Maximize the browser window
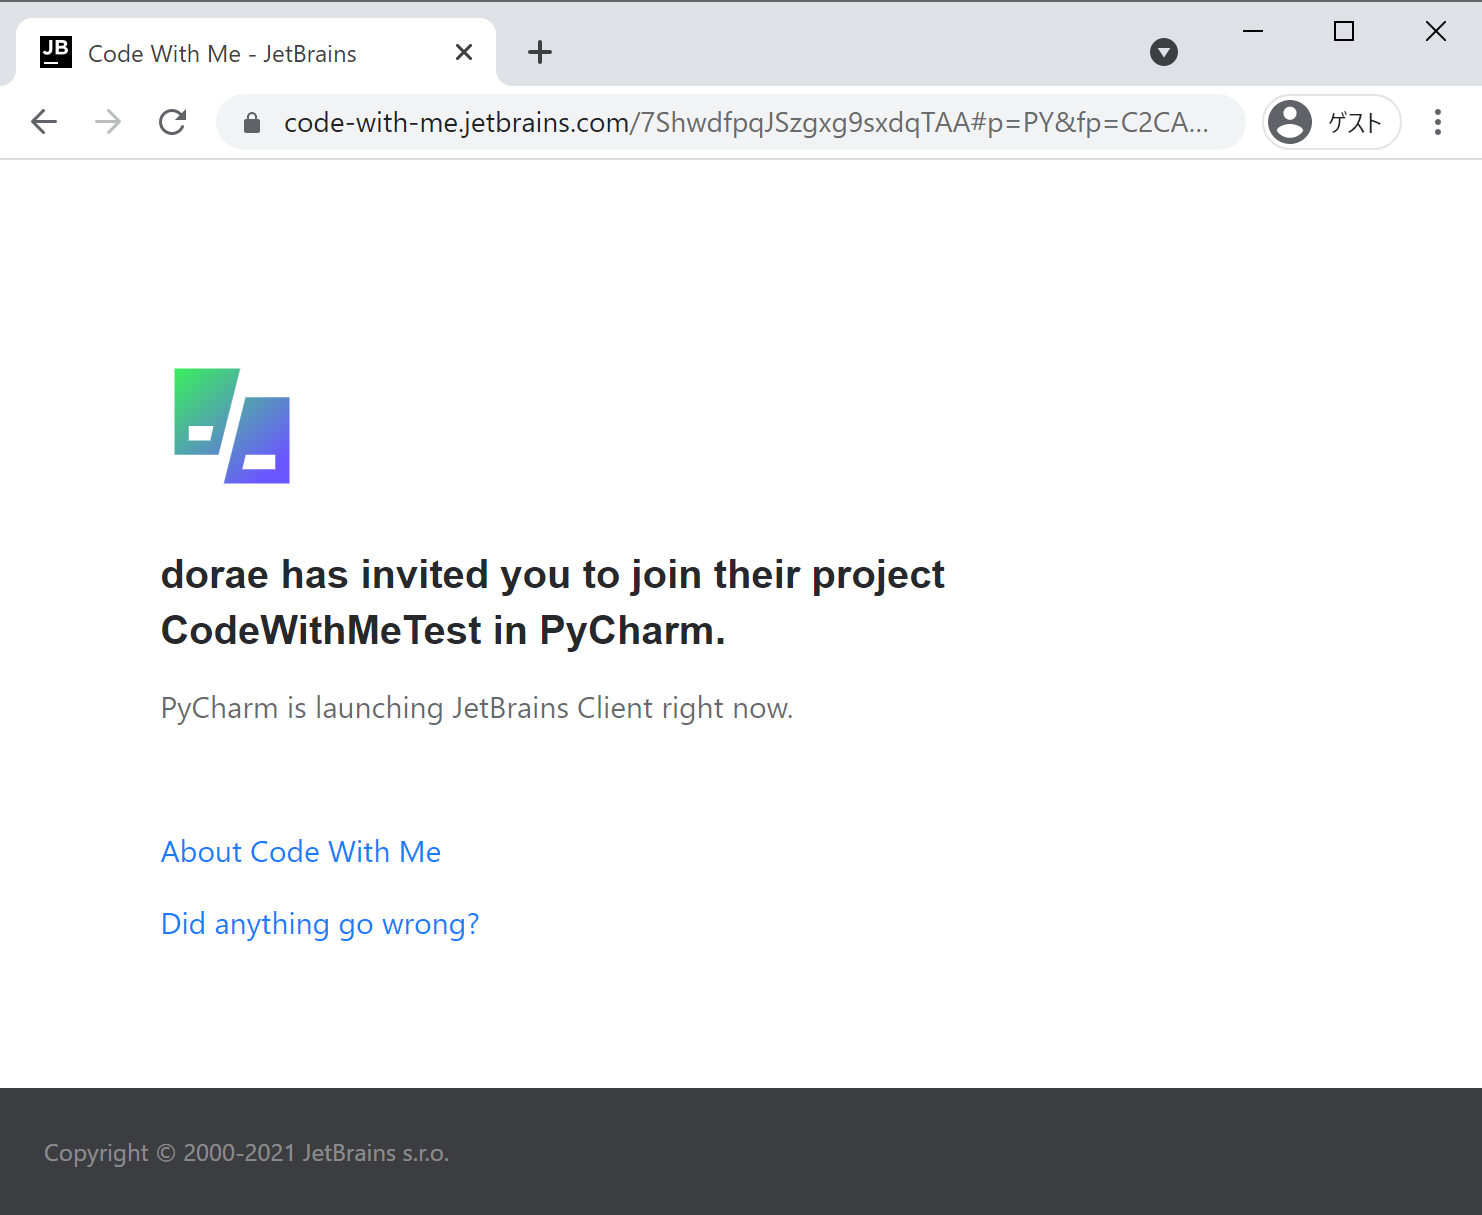The height and width of the screenshot is (1215, 1482). pyautogui.click(x=1344, y=32)
